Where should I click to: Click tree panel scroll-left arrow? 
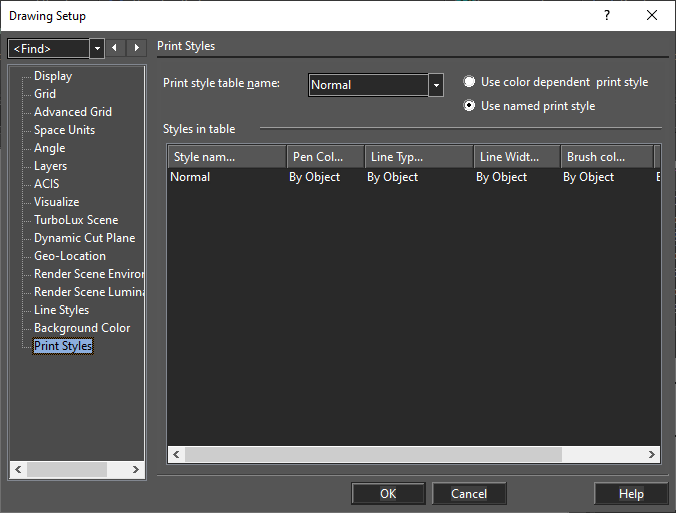coord(18,469)
